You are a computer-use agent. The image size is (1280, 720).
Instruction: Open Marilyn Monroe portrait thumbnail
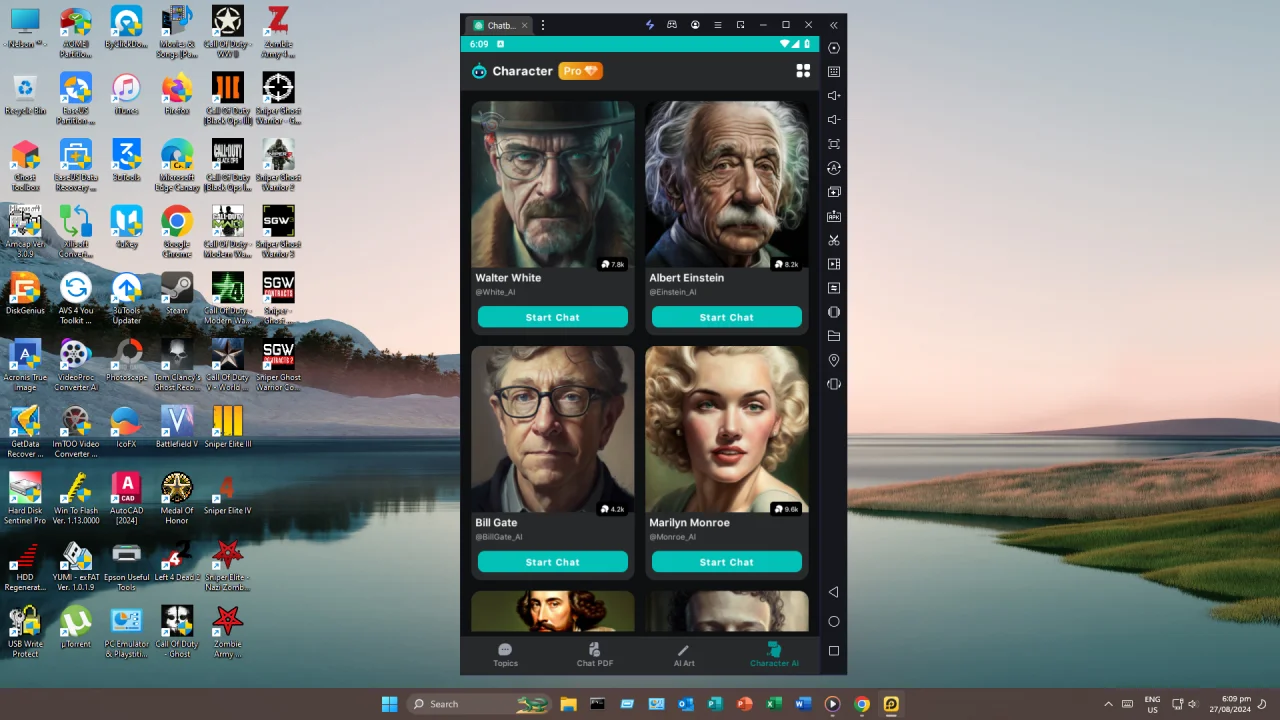pos(726,430)
